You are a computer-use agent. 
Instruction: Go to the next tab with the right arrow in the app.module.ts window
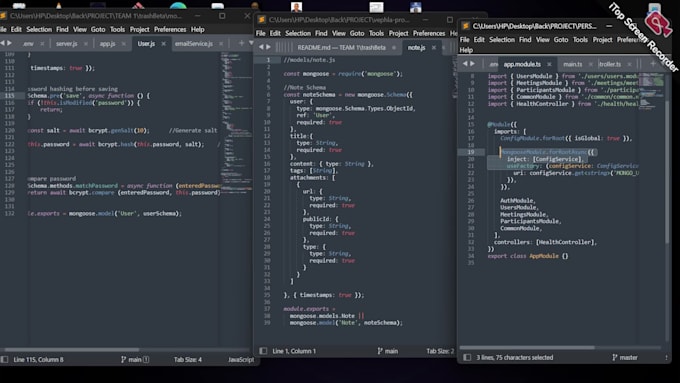point(472,63)
